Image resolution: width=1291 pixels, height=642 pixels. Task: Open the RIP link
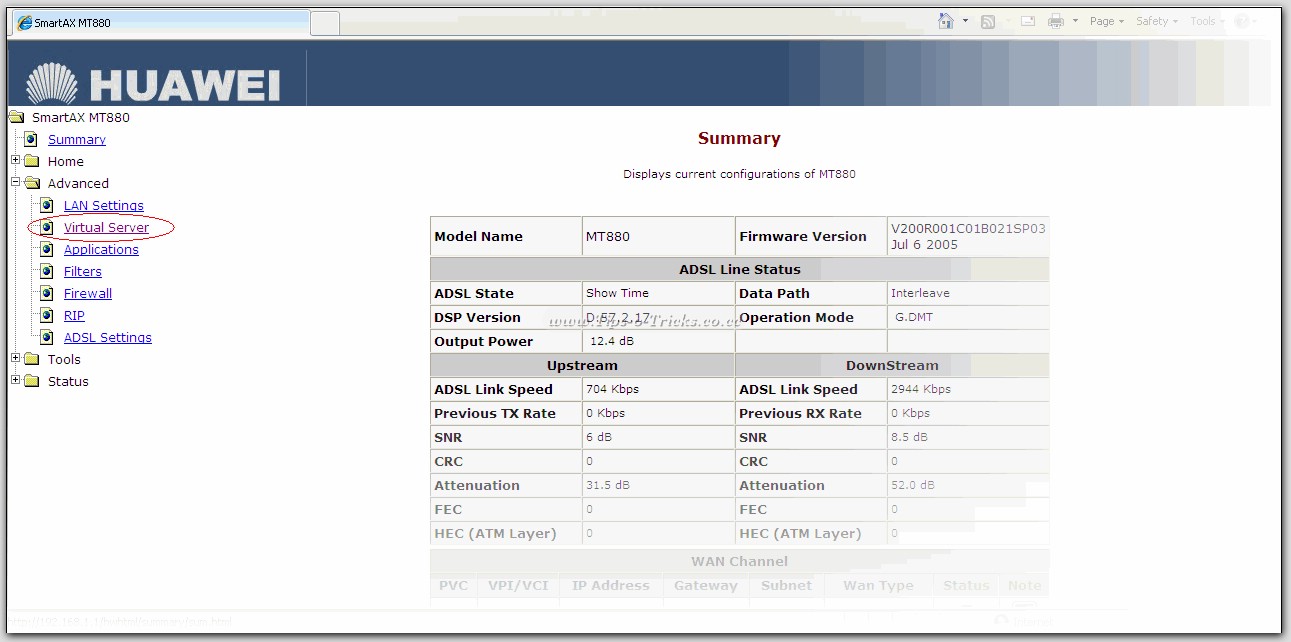click(x=74, y=316)
